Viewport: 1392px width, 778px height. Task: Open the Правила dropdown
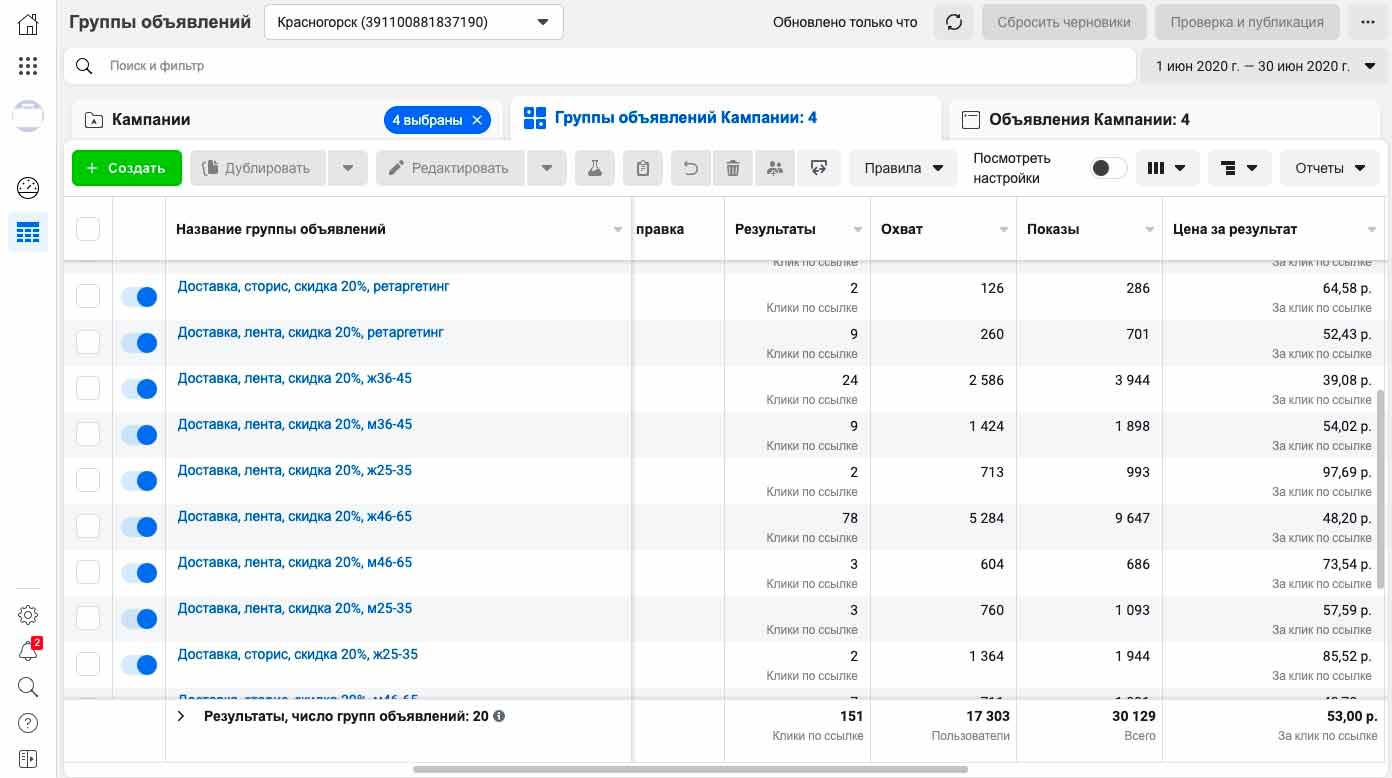(903, 168)
